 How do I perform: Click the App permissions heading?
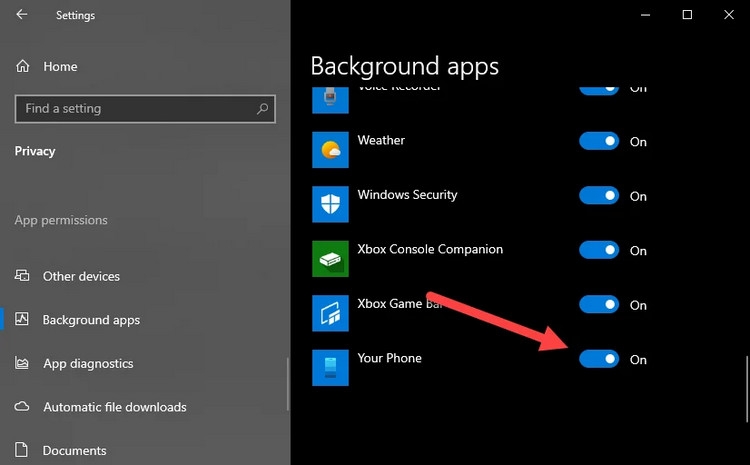pos(61,221)
